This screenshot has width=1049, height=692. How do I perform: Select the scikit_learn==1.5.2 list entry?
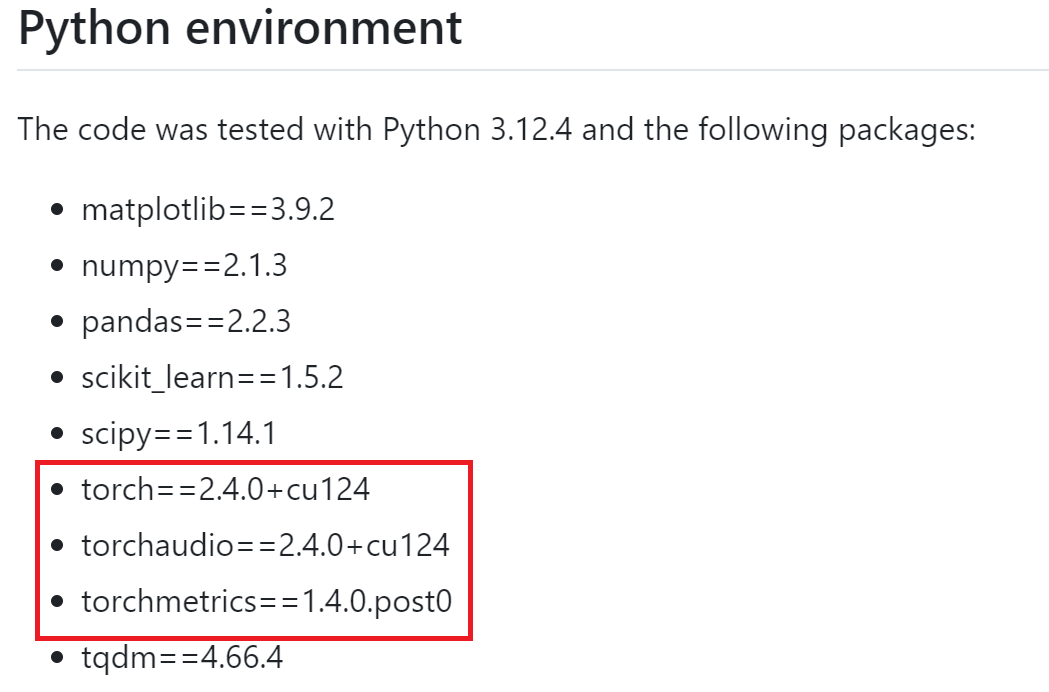[212, 377]
